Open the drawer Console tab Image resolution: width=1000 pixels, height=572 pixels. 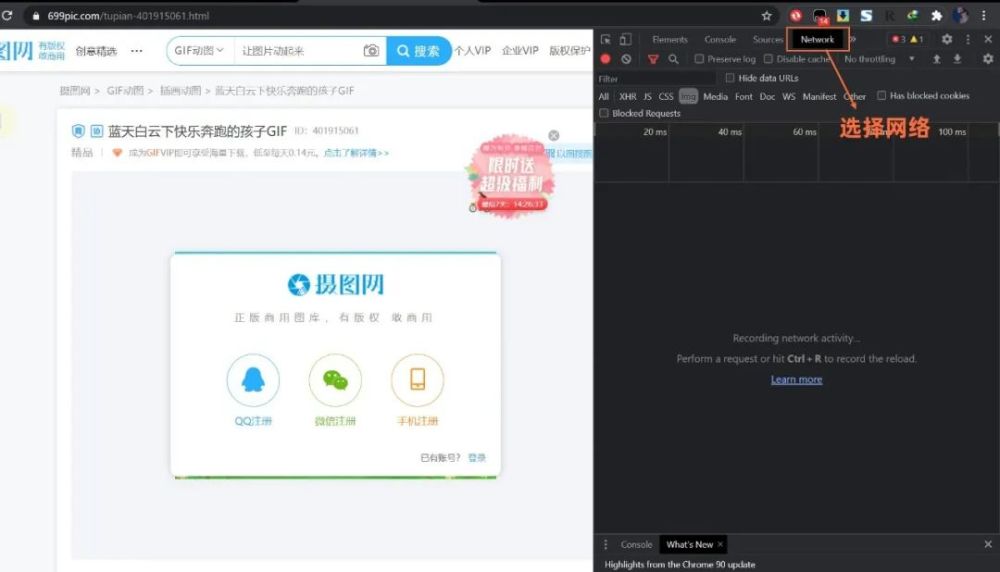click(636, 545)
